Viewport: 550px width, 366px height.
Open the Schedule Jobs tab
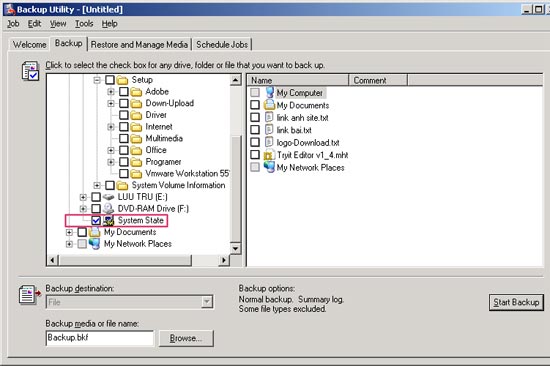(222, 45)
